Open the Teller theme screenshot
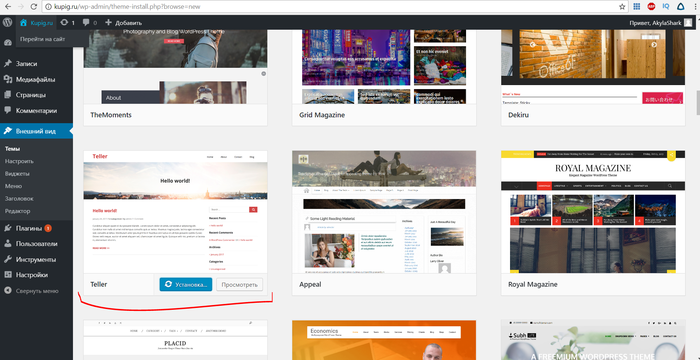 [175, 212]
